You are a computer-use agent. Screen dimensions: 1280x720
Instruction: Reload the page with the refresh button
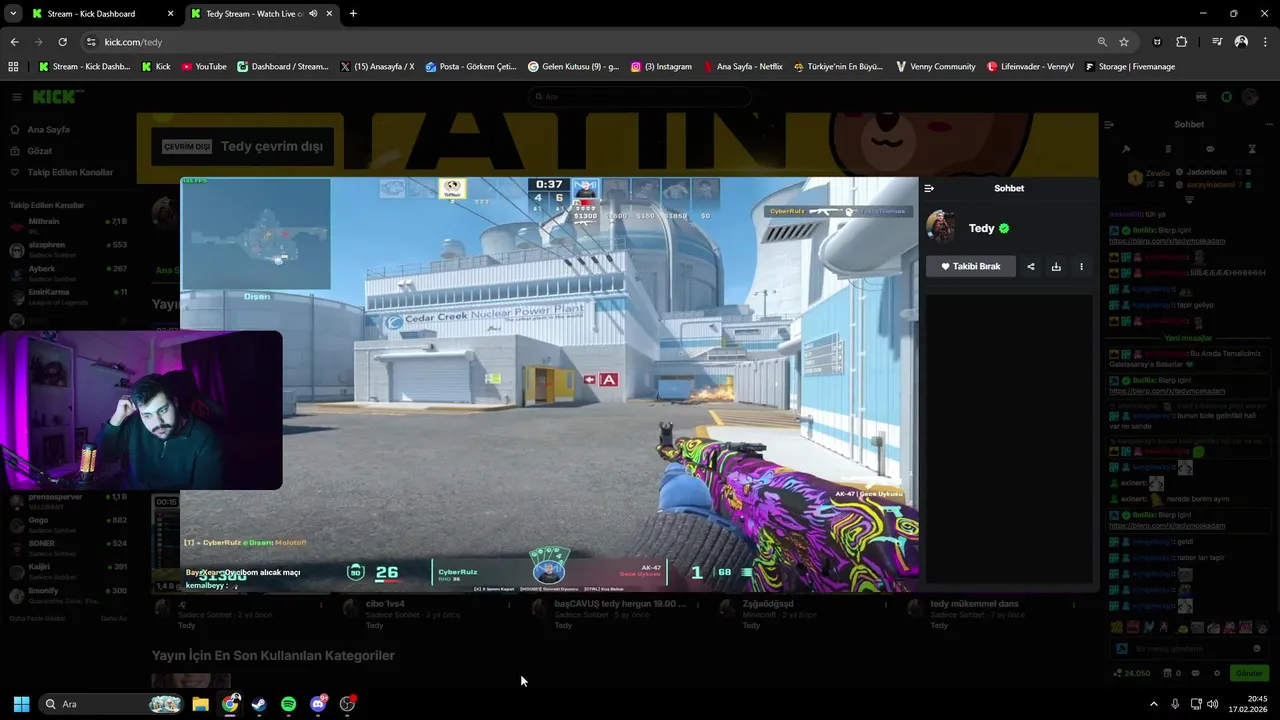(62, 42)
